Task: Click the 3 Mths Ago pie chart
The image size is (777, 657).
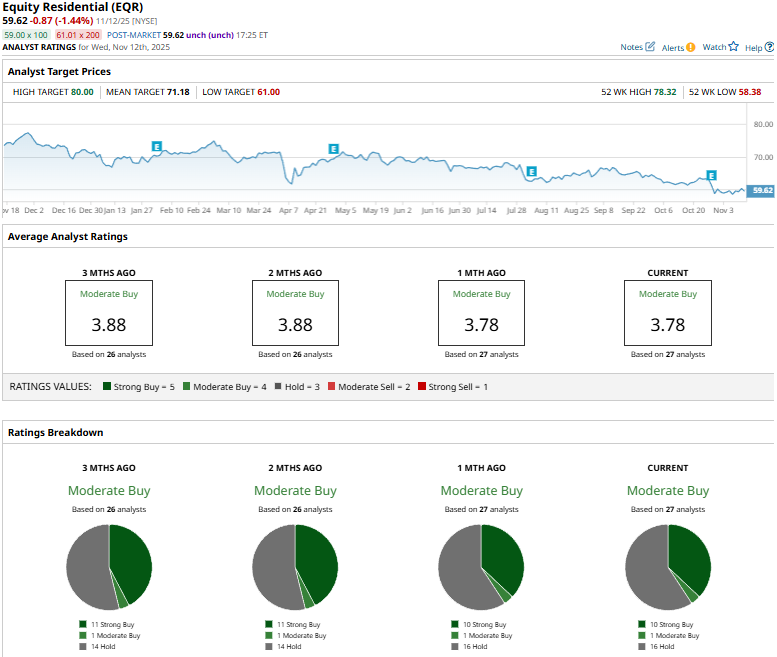Action: pyautogui.click(x=109, y=566)
